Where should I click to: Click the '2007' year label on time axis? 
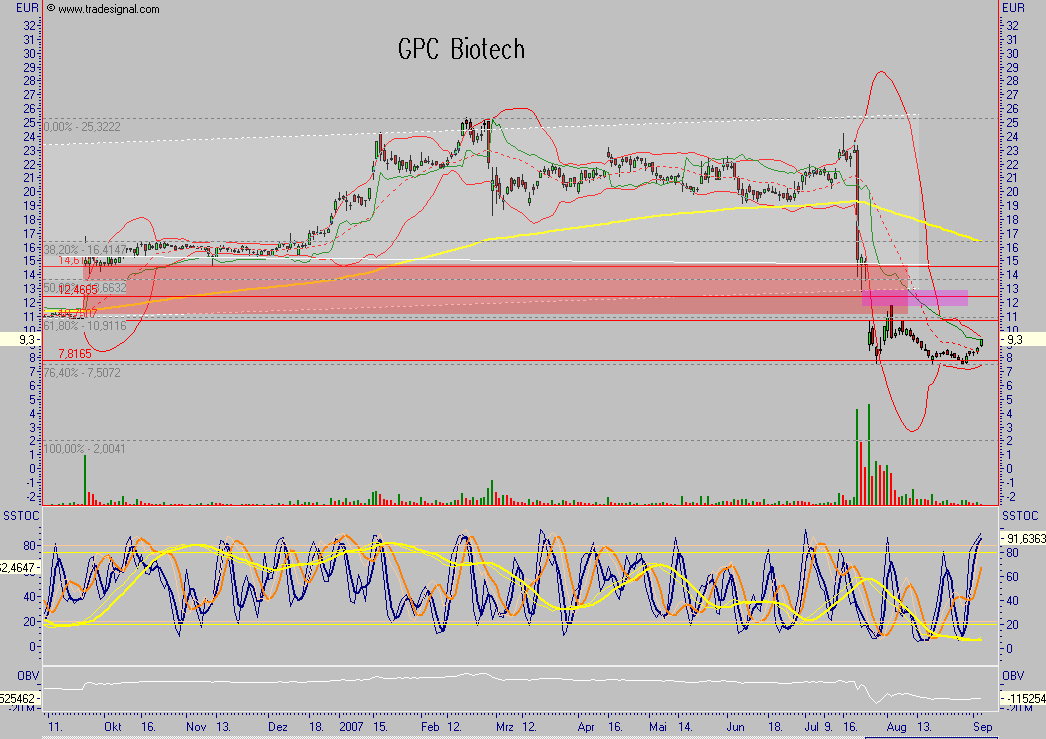pos(352,726)
